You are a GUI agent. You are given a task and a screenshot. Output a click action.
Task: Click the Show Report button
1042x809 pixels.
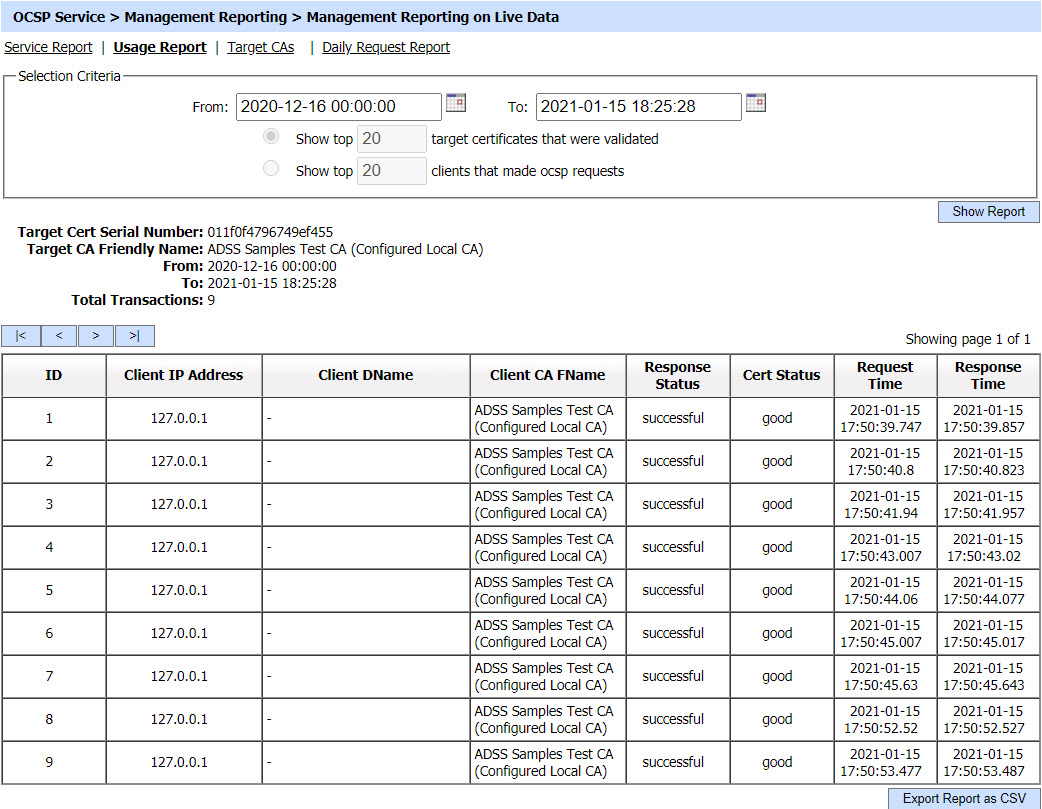coord(988,212)
